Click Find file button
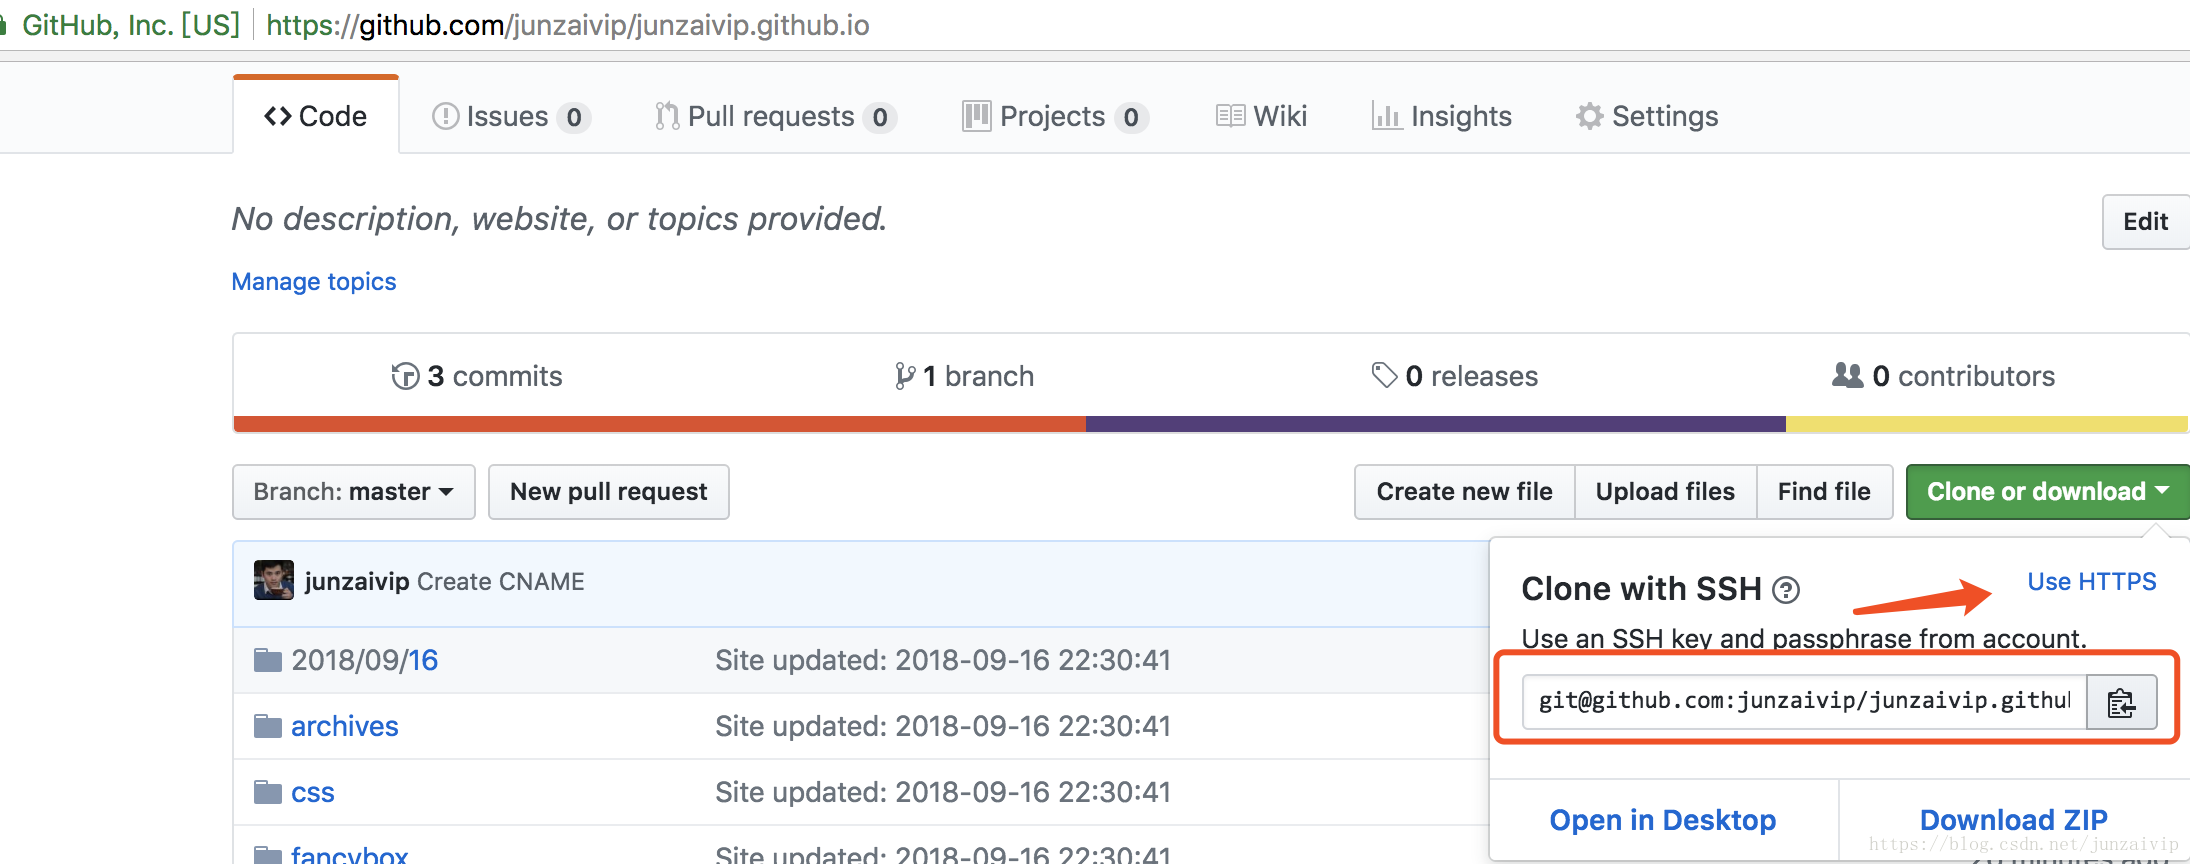This screenshot has height=864, width=2190. [x=1825, y=492]
